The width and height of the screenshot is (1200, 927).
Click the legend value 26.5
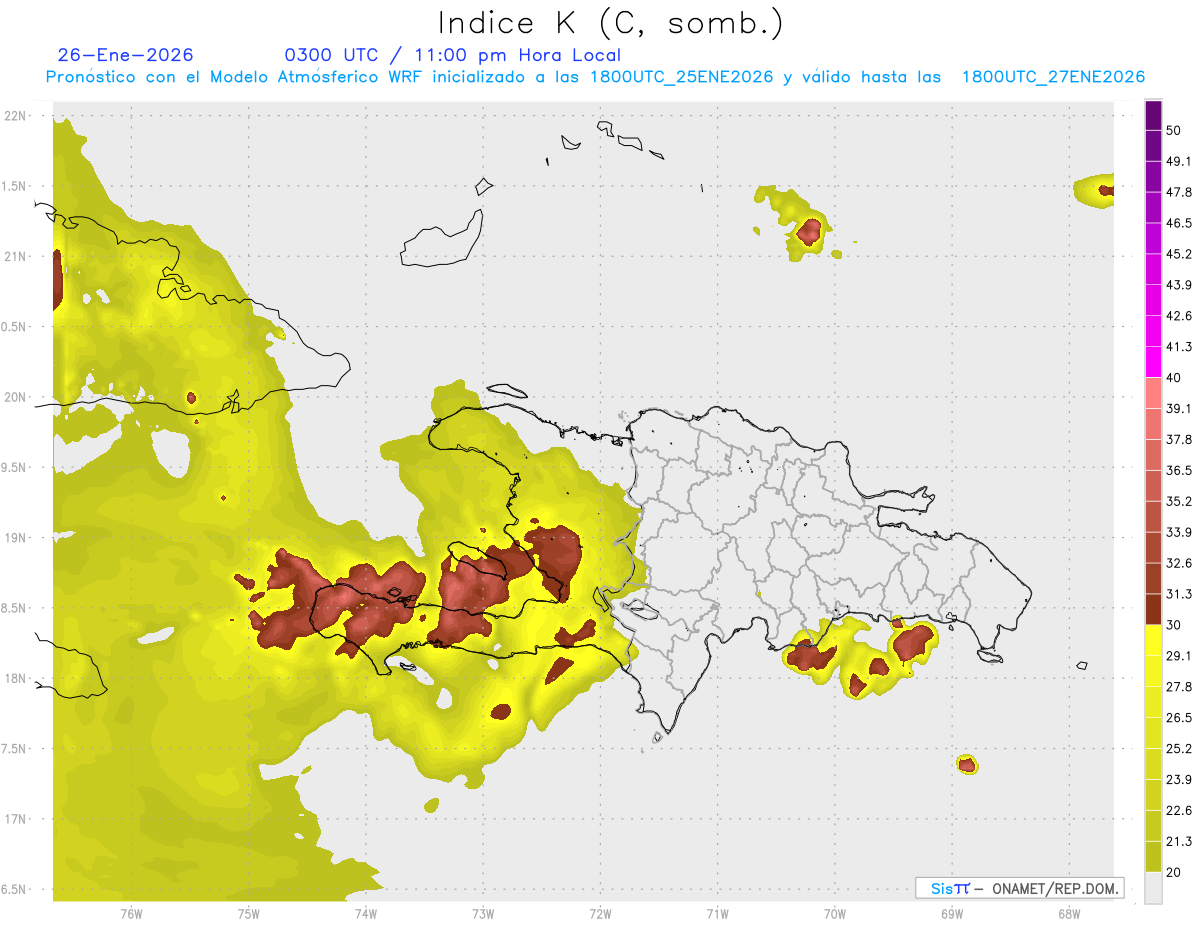[1179, 718]
